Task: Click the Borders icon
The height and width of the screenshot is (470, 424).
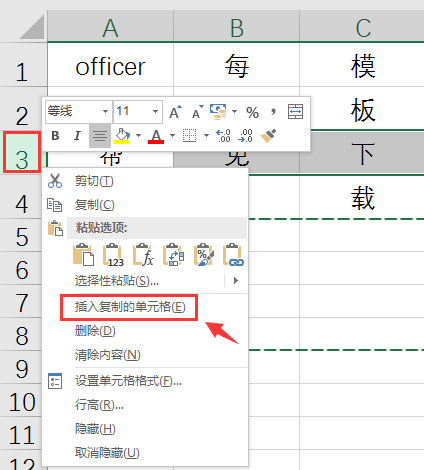Action: 189,135
